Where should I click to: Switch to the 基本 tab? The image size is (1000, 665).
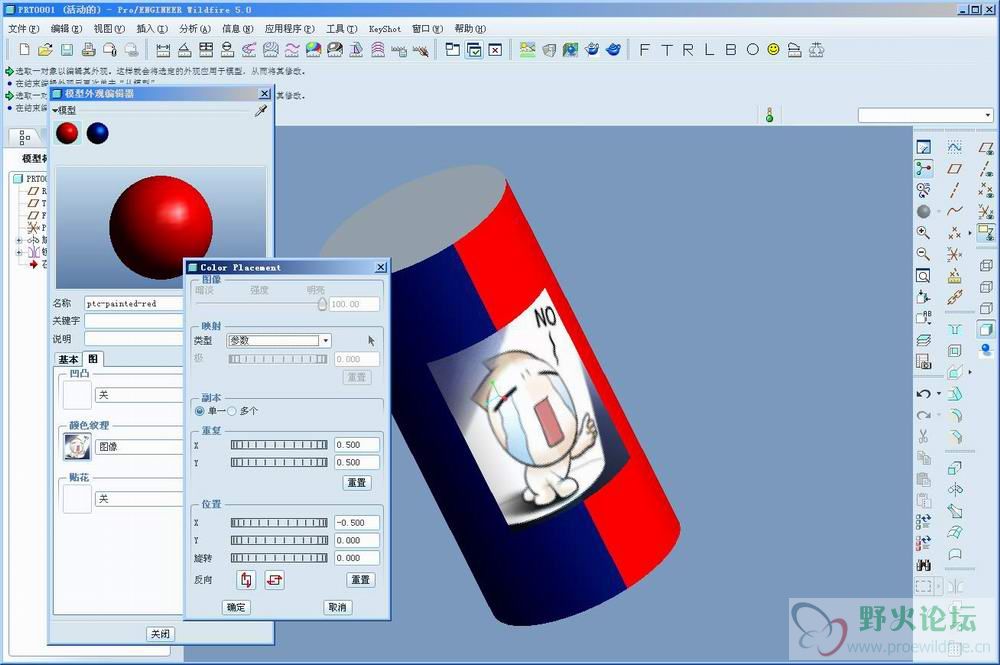pos(68,360)
